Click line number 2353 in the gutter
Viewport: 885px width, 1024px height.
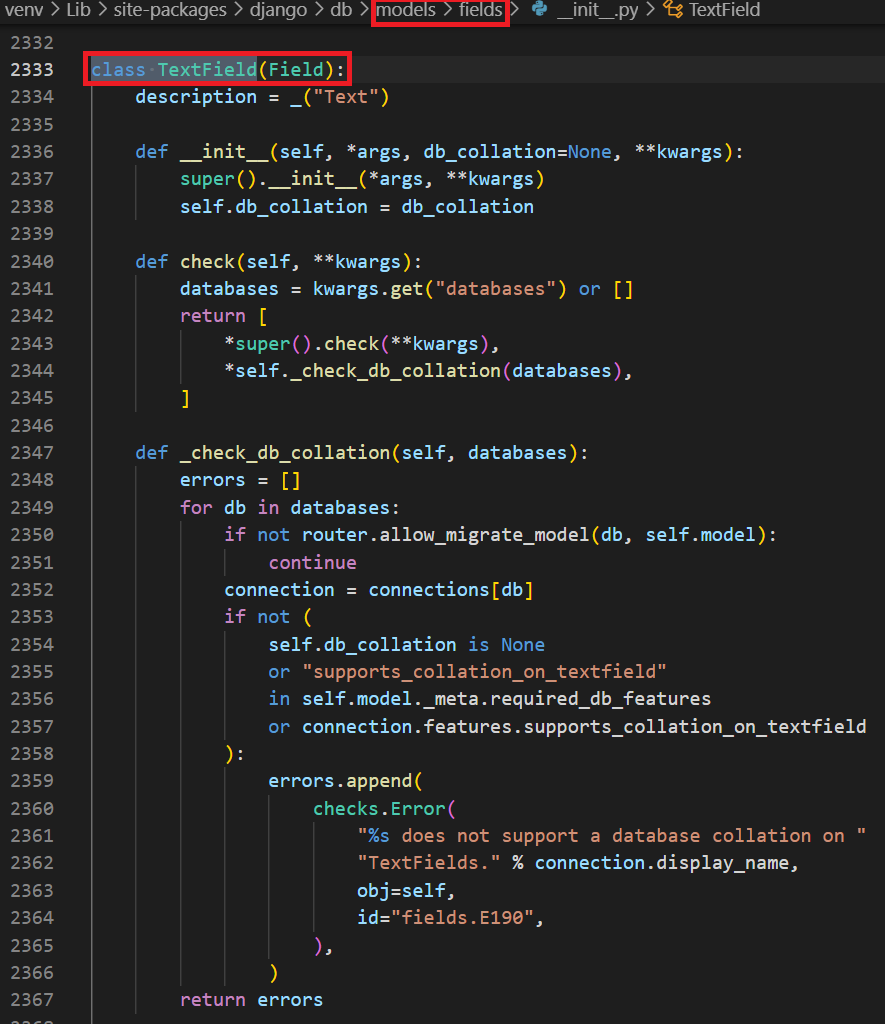[32, 616]
